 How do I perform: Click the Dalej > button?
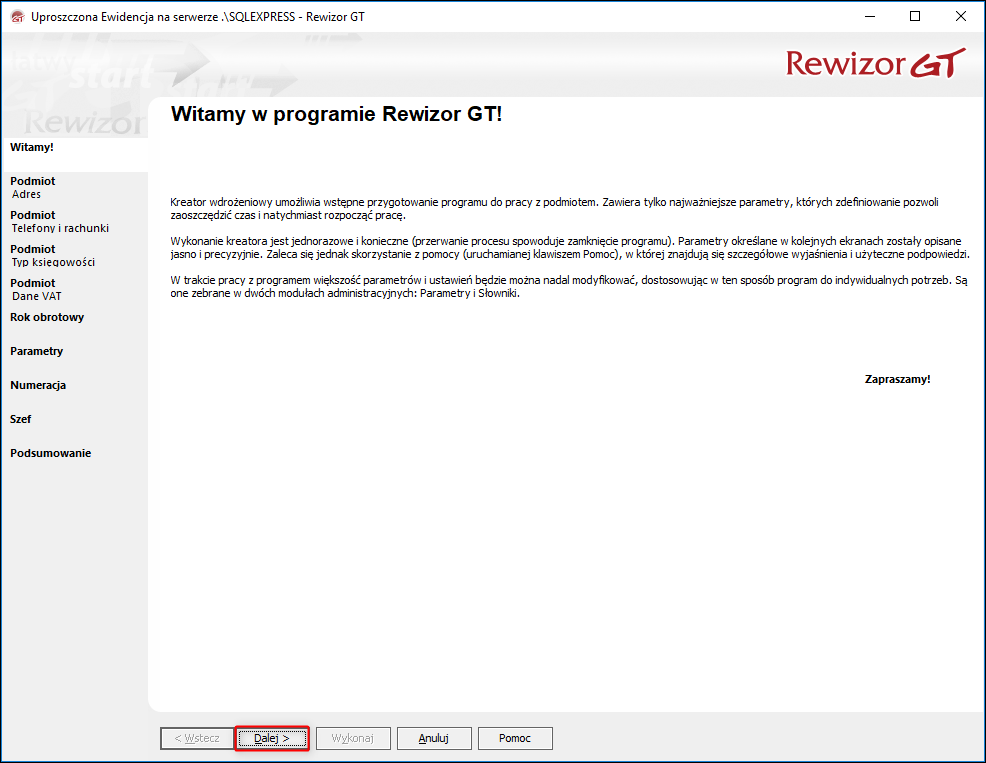click(272, 738)
